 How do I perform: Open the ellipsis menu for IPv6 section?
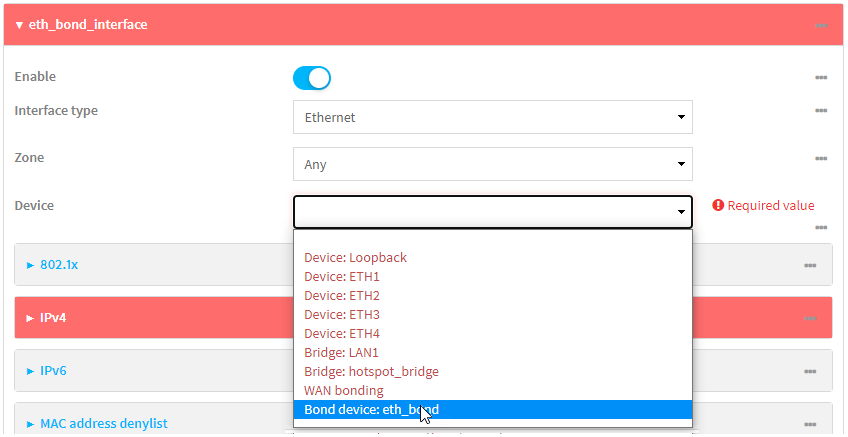810,371
